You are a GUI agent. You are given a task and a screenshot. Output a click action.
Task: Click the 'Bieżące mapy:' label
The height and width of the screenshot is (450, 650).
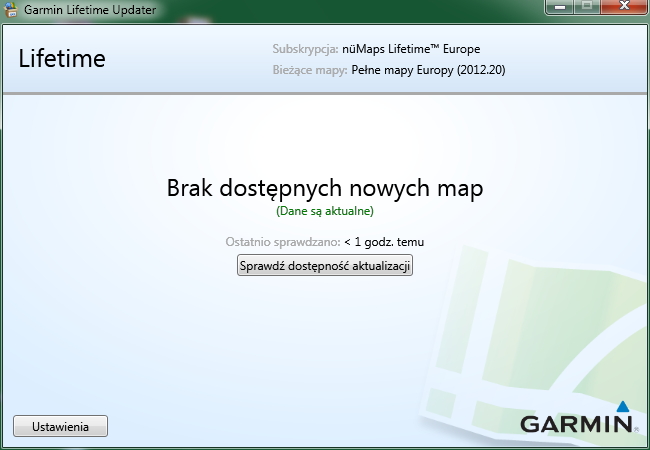coord(310,70)
